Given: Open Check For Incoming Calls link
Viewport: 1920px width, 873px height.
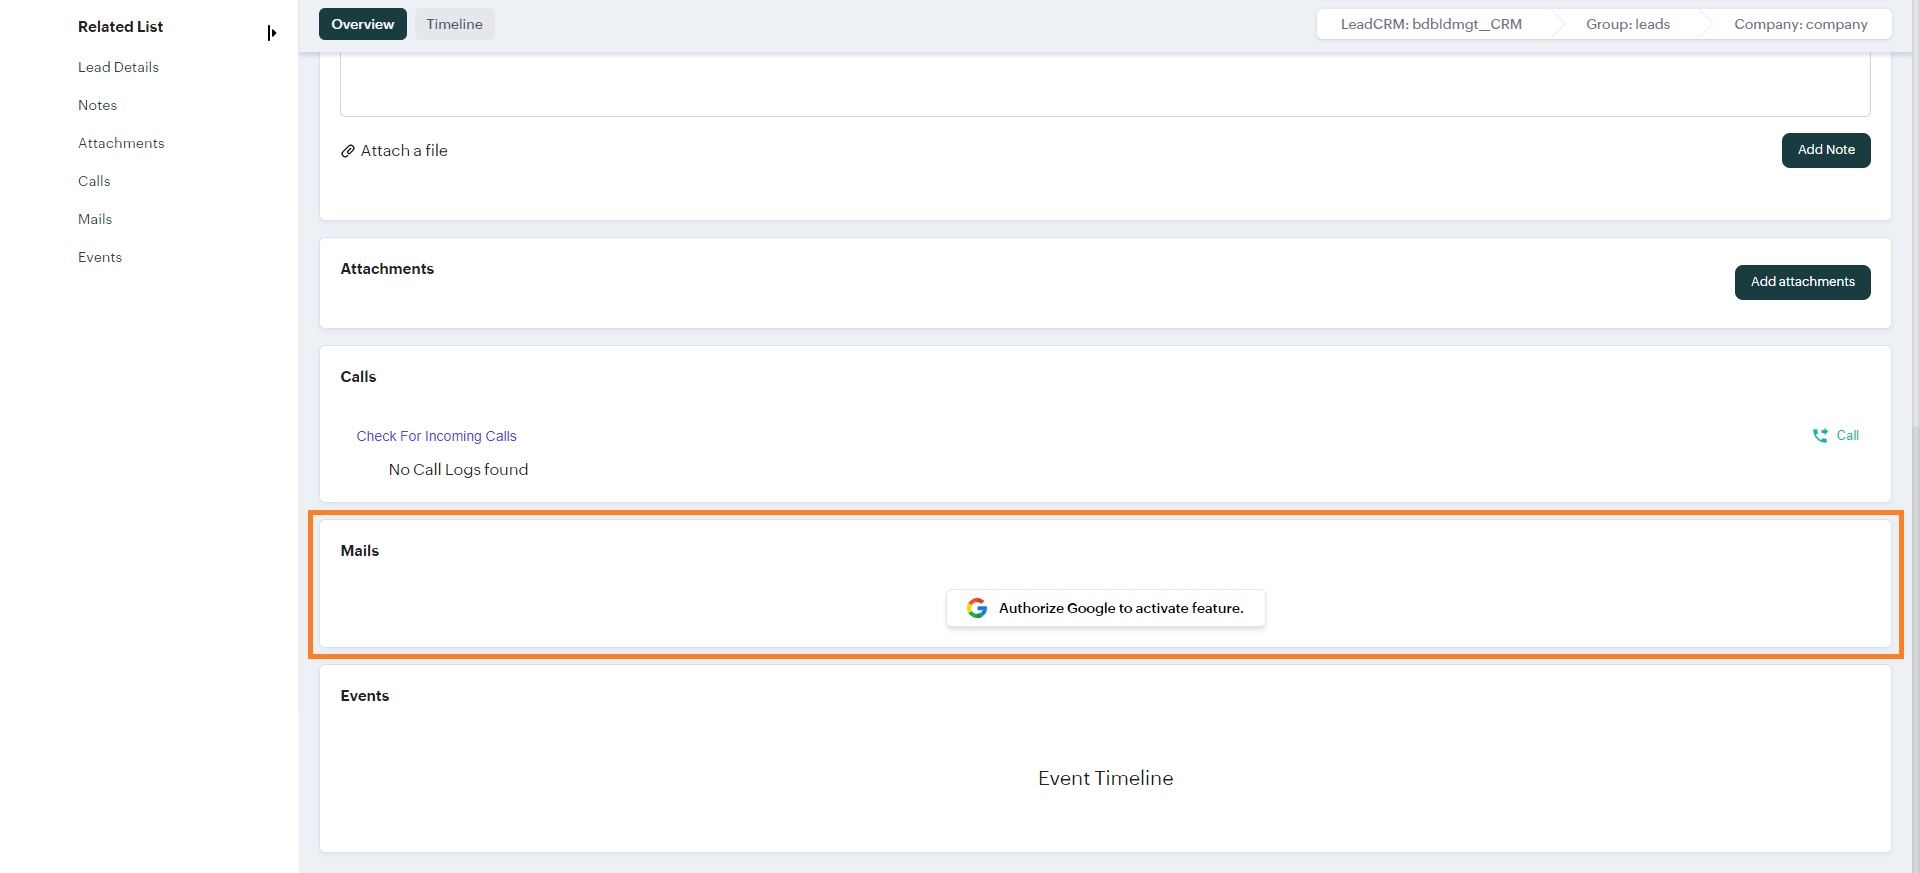Looking at the screenshot, I should click(x=436, y=436).
